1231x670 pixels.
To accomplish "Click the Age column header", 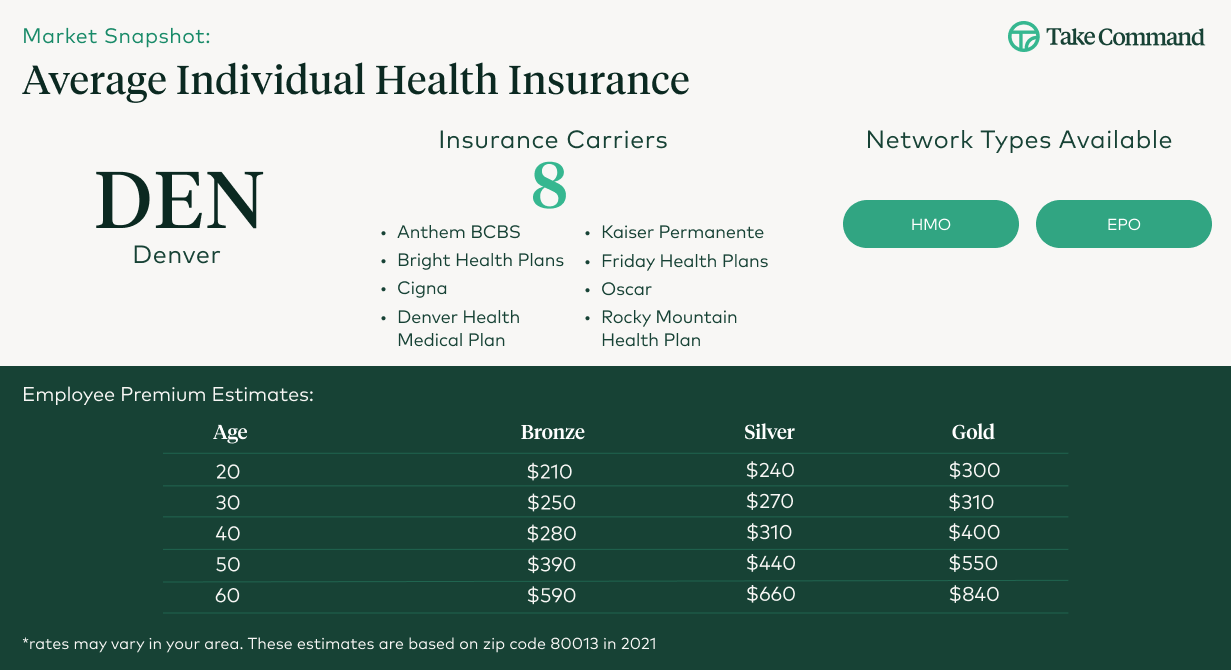I will click(230, 433).
